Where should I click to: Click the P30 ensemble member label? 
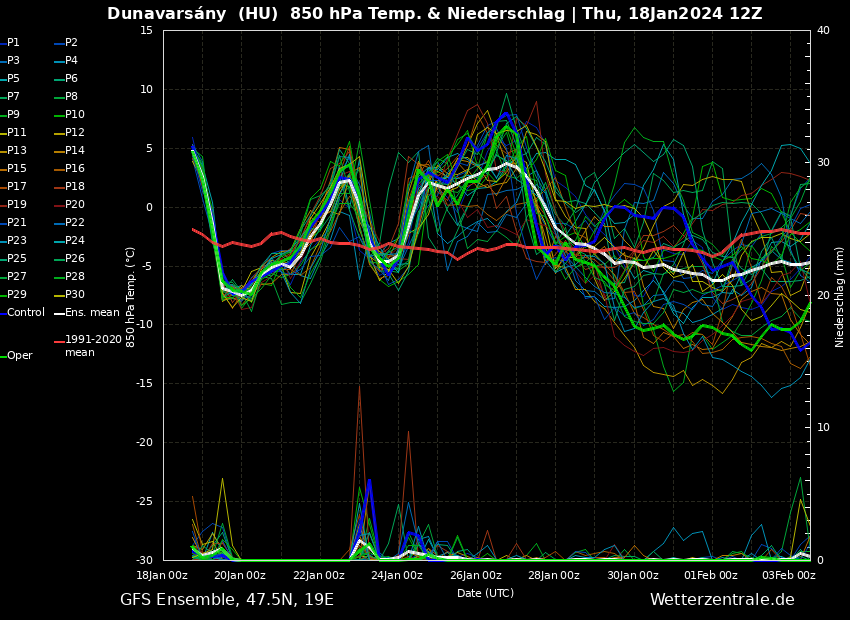click(x=75, y=295)
